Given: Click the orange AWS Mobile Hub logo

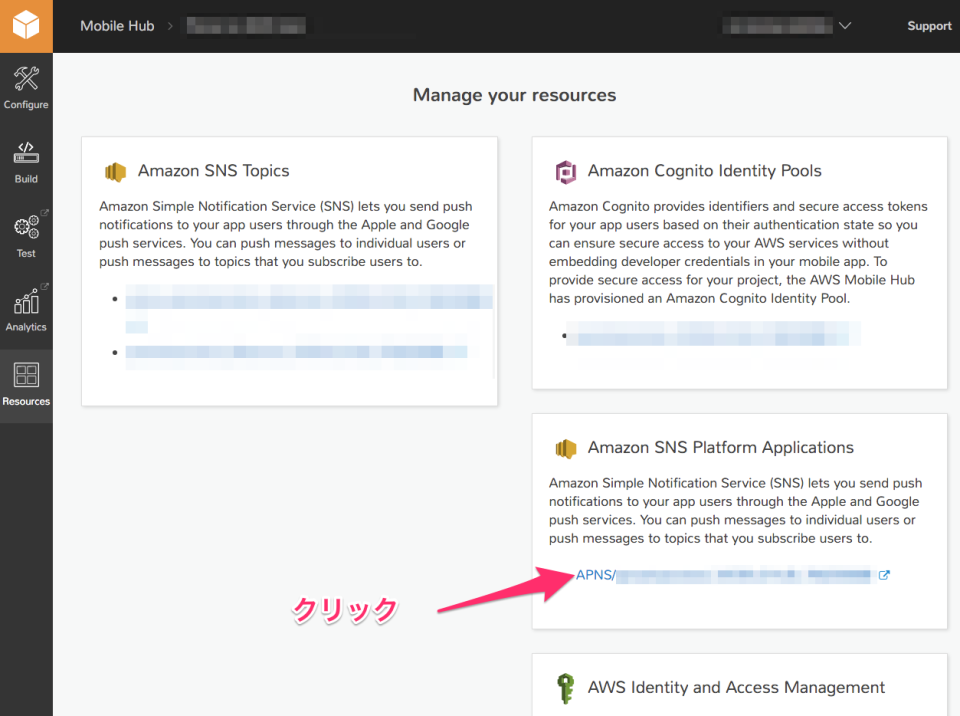Looking at the screenshot, I should (x=26, y=26).
